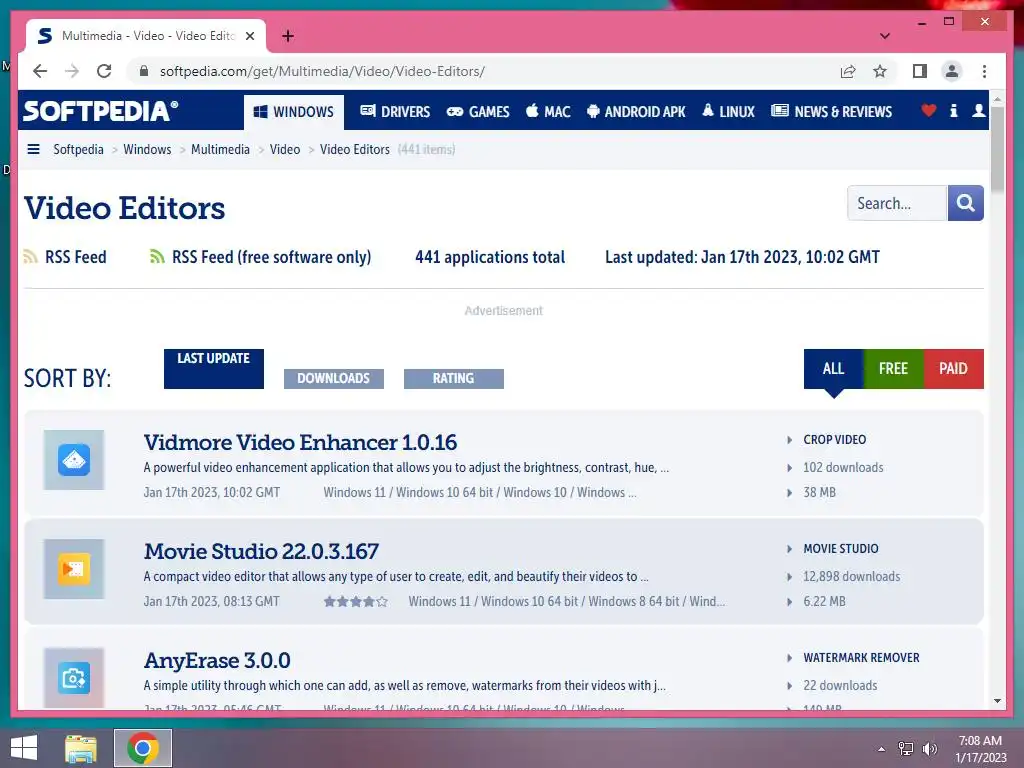Open the user account icon

978,111
